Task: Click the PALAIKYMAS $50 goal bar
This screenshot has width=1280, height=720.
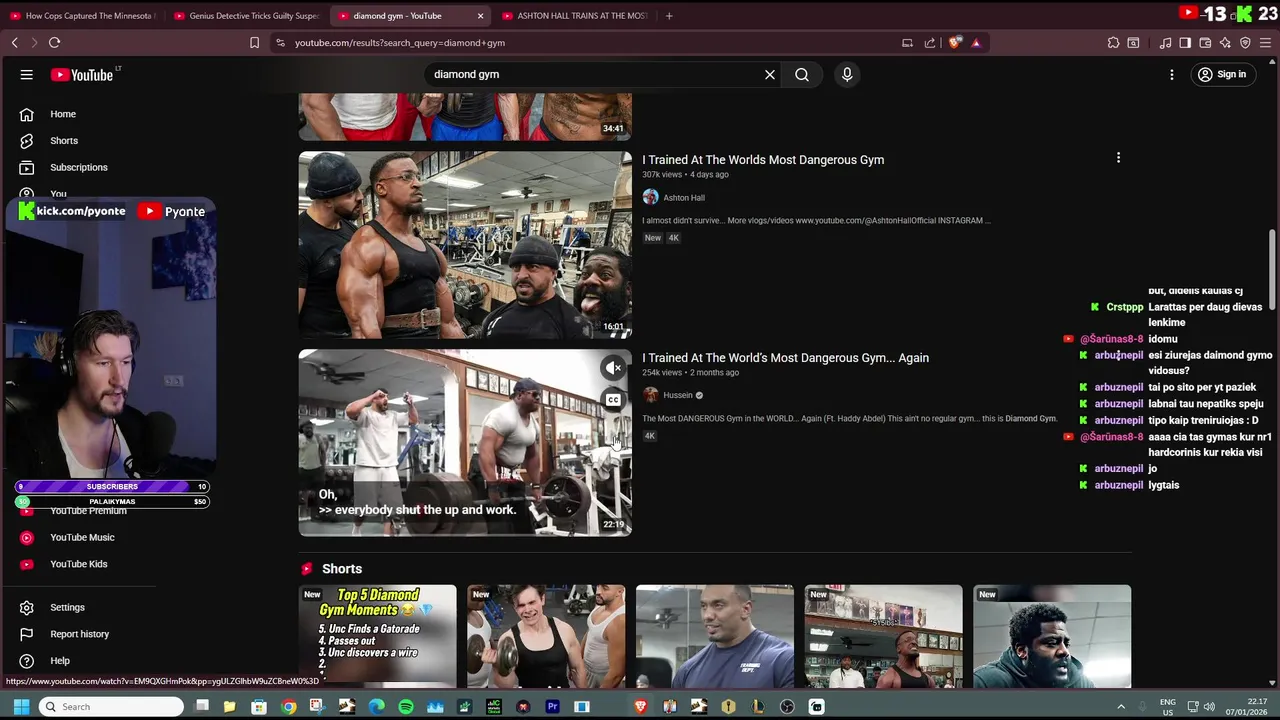Action: [112, 502]
